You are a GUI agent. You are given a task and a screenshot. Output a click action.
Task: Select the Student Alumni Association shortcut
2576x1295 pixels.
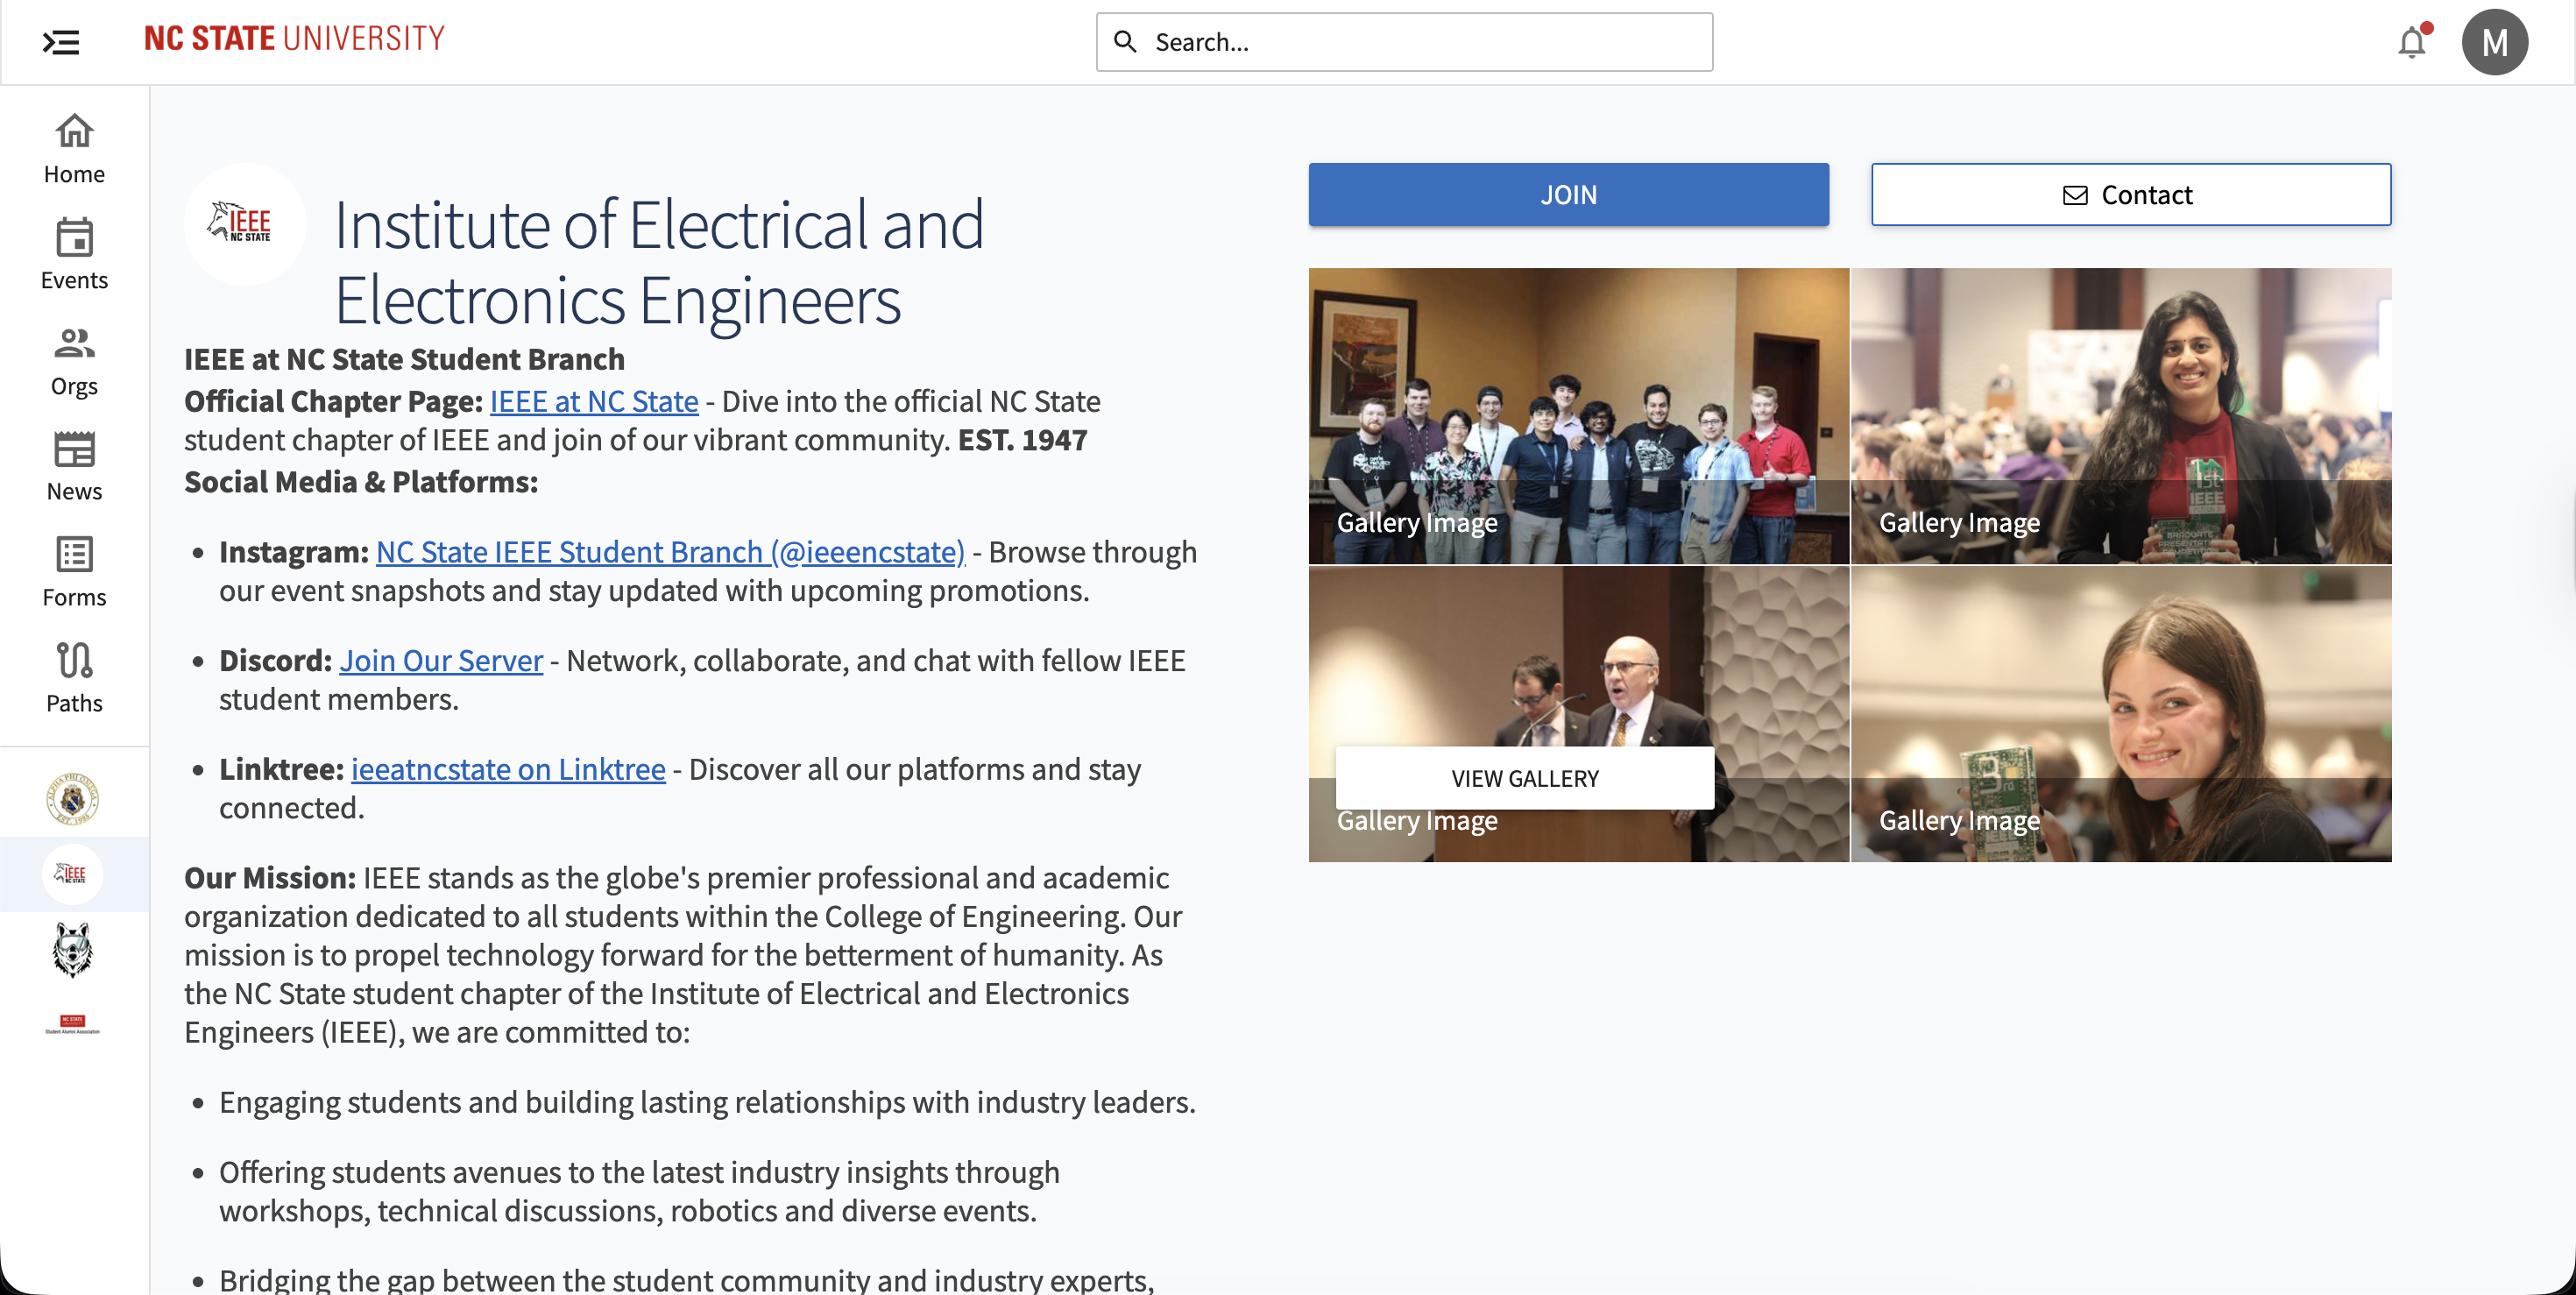(x=73, y=1024)
